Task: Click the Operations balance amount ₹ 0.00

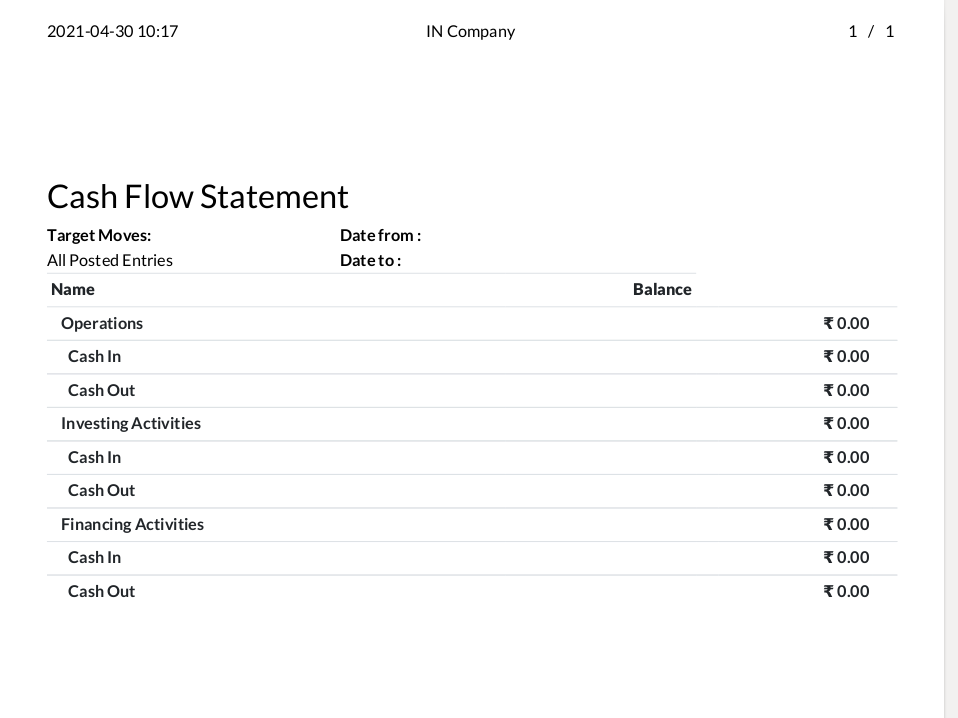Action: click(x=846, y=323)
